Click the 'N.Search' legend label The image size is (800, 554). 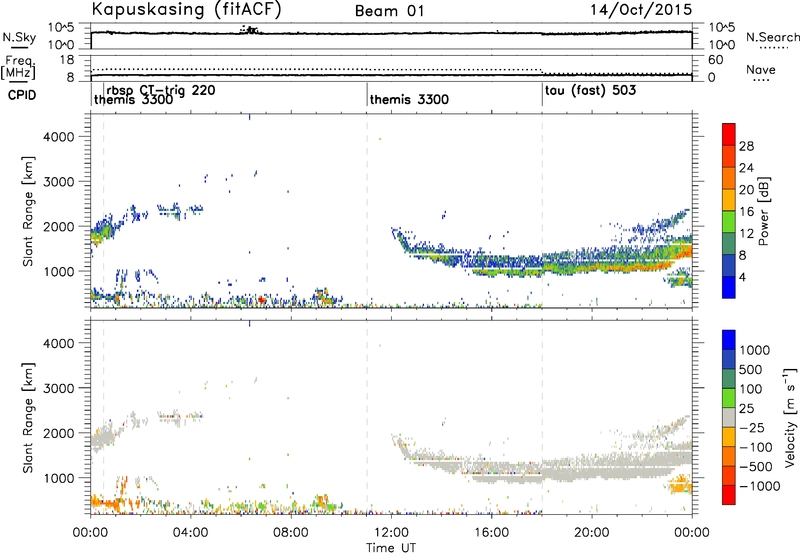[772, 37]
